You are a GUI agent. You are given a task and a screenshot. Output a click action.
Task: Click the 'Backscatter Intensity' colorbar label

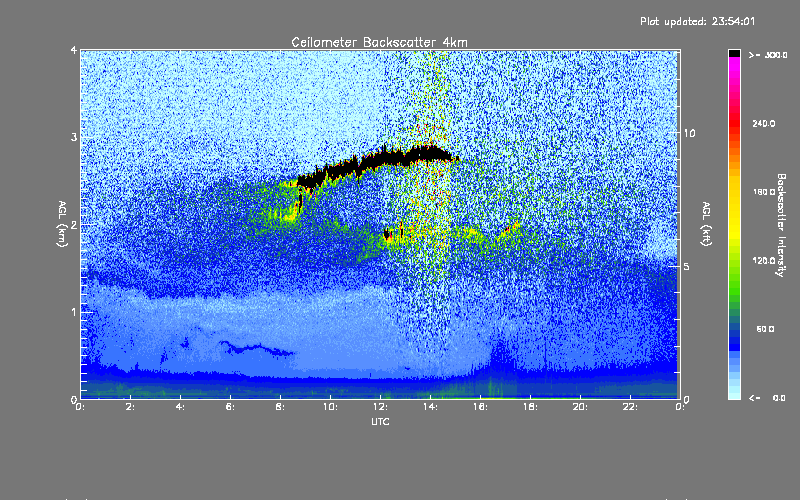click(x=781, y=225)
